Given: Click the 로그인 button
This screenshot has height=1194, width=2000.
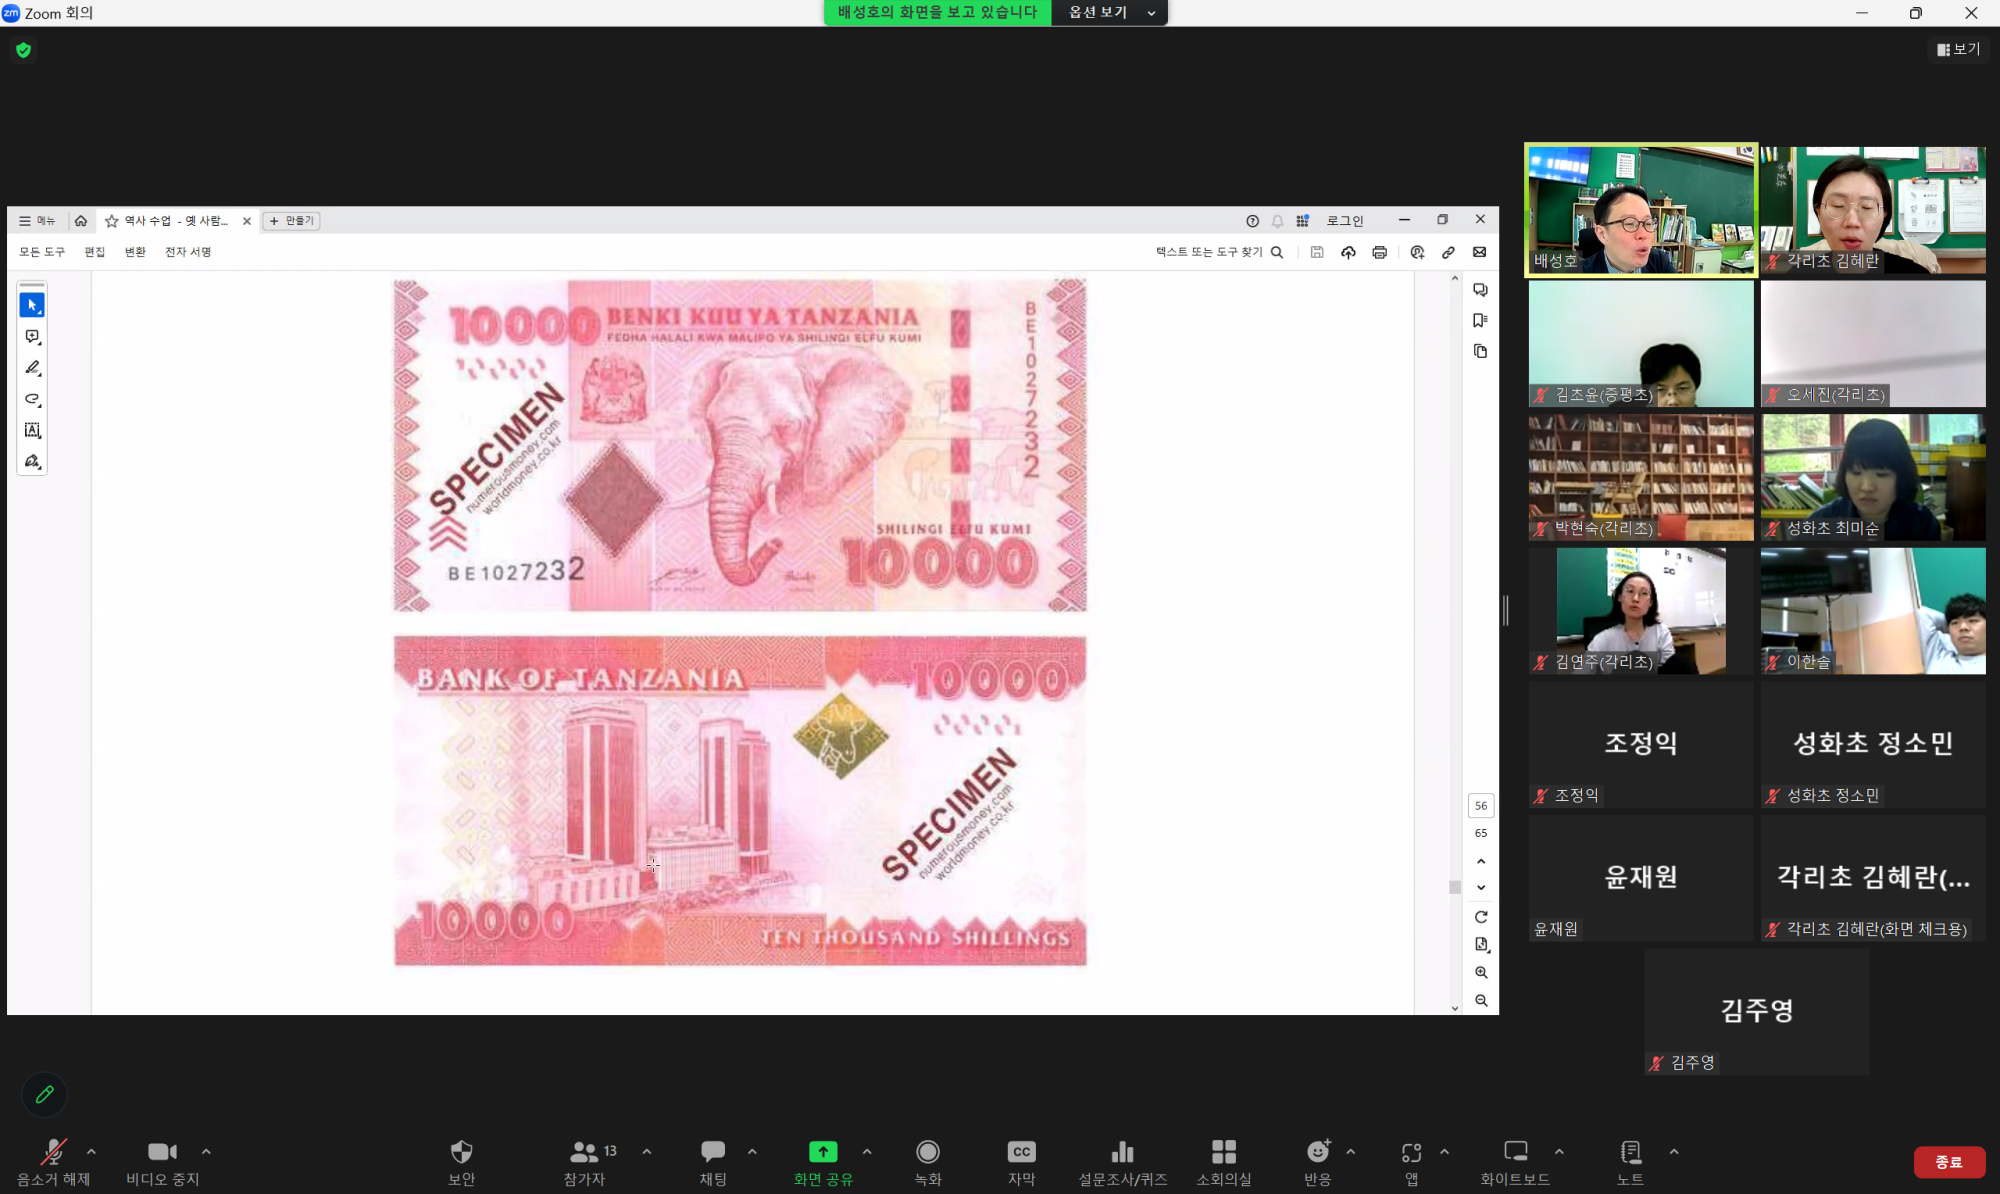Looking at the screenshot, I should pyautogui.click(x=1345, y=221).
